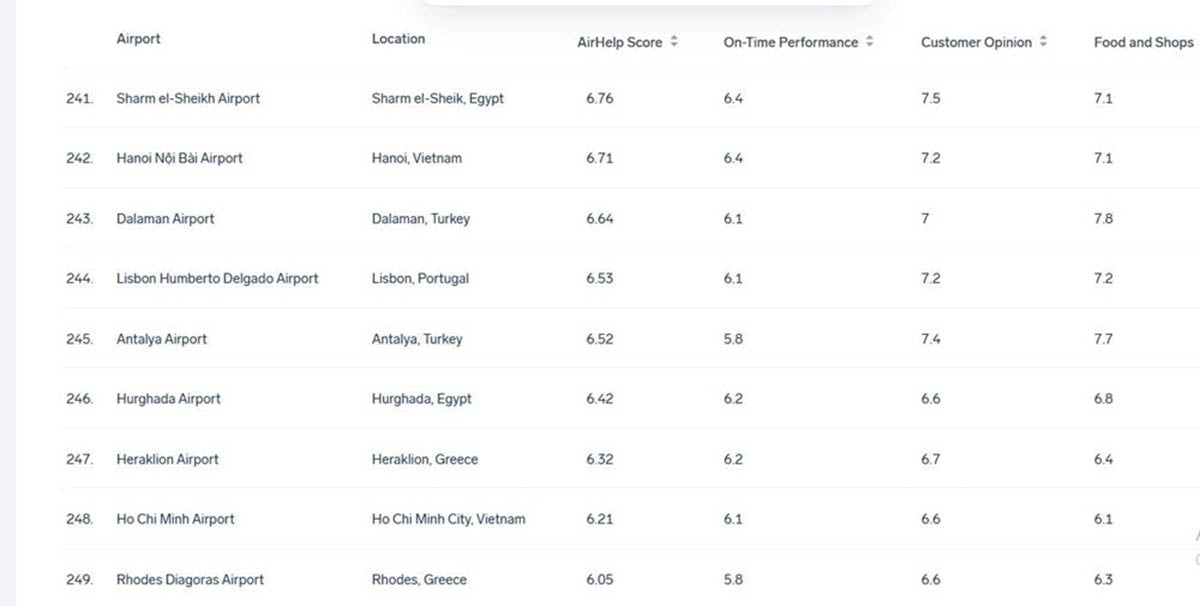
Task: Select Antalya Airport in the list
Action: tap(162, 339)
